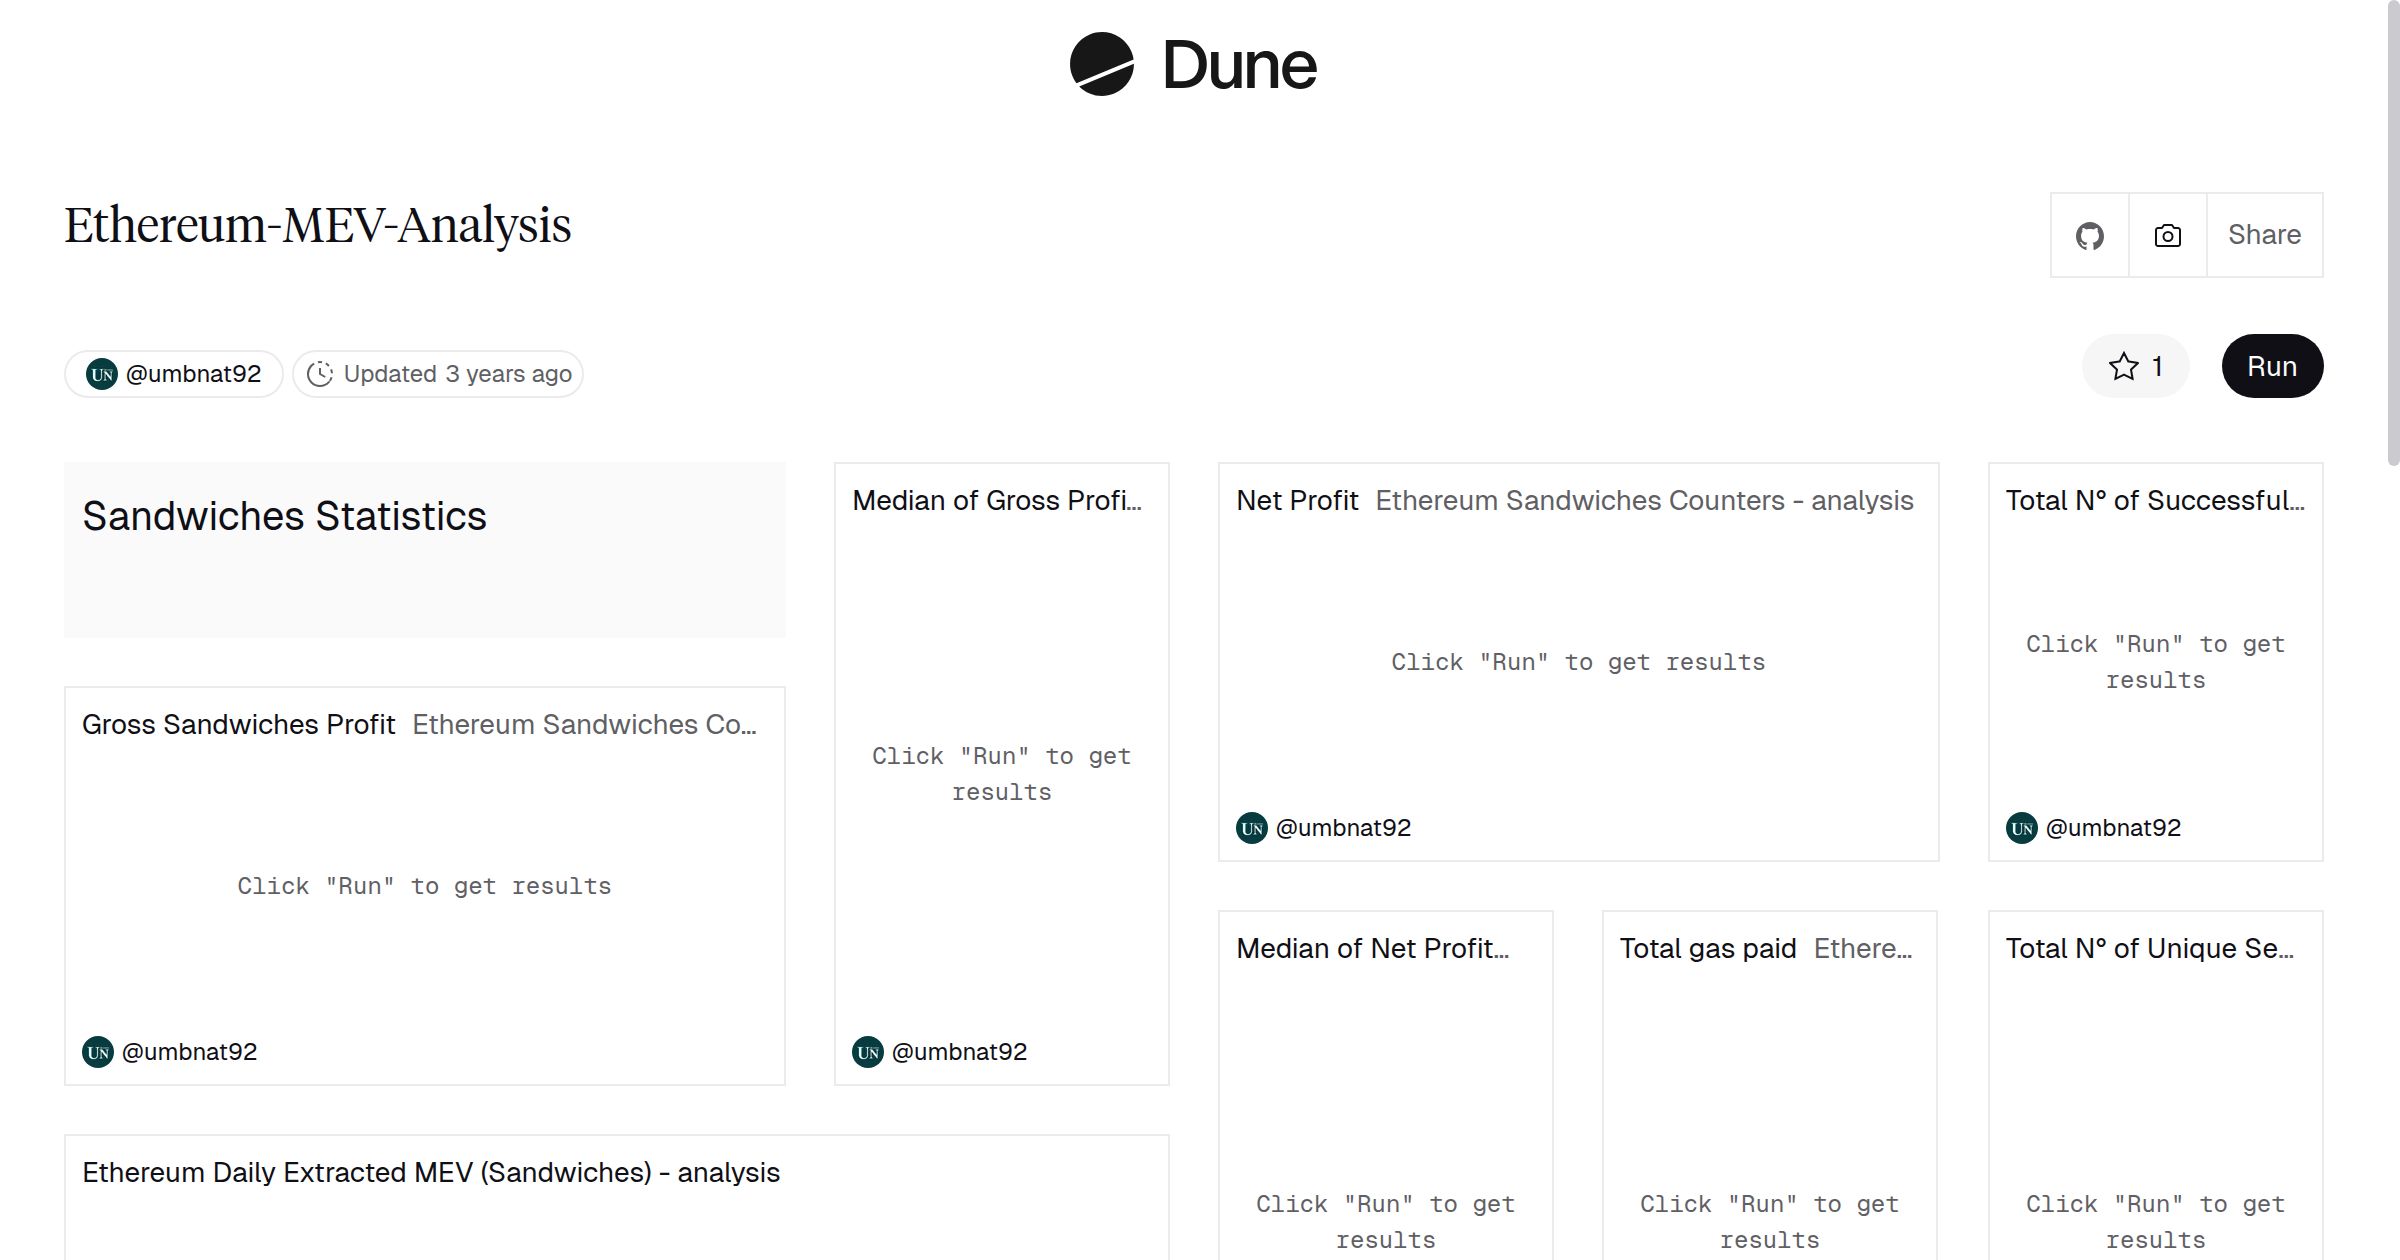Open Gross Sandwiches Profit query title
The width and height of the screenshot is (2400, 1260).
tap(238, 725)
